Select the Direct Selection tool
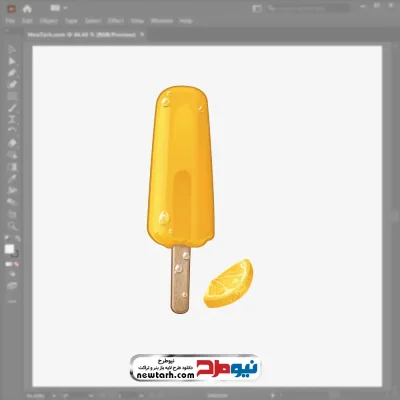 pyautogui.click(x=12, y=61)
